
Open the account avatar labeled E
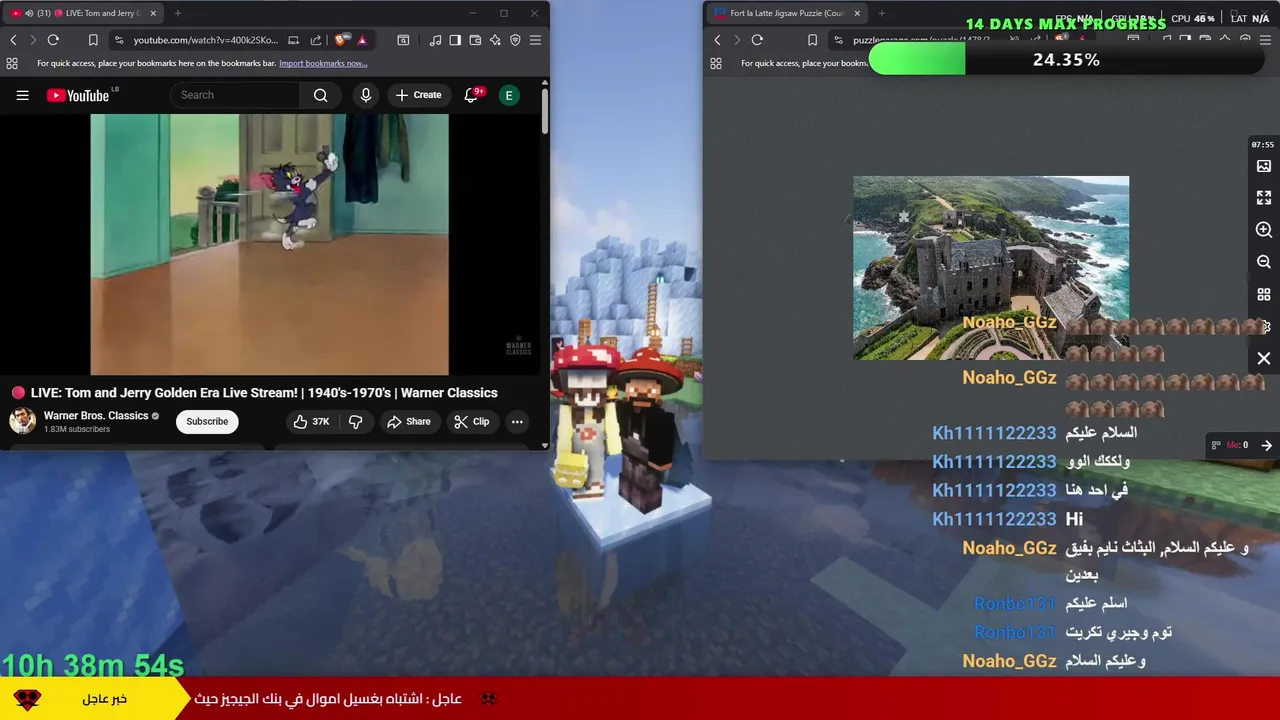click(509, 95)
